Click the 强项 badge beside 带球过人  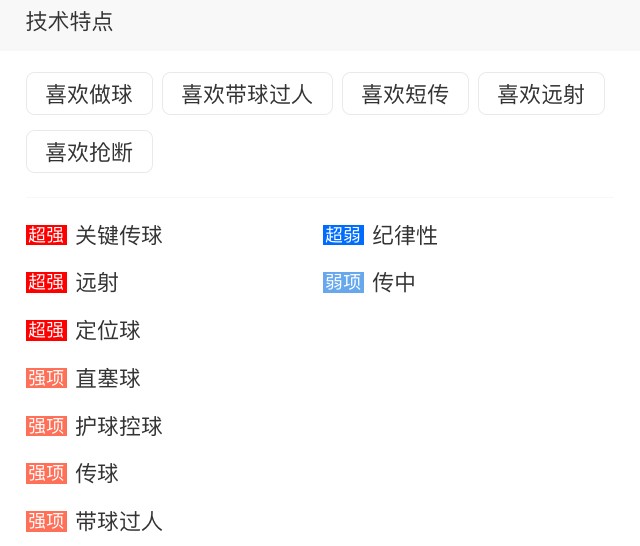click(46, 521)
